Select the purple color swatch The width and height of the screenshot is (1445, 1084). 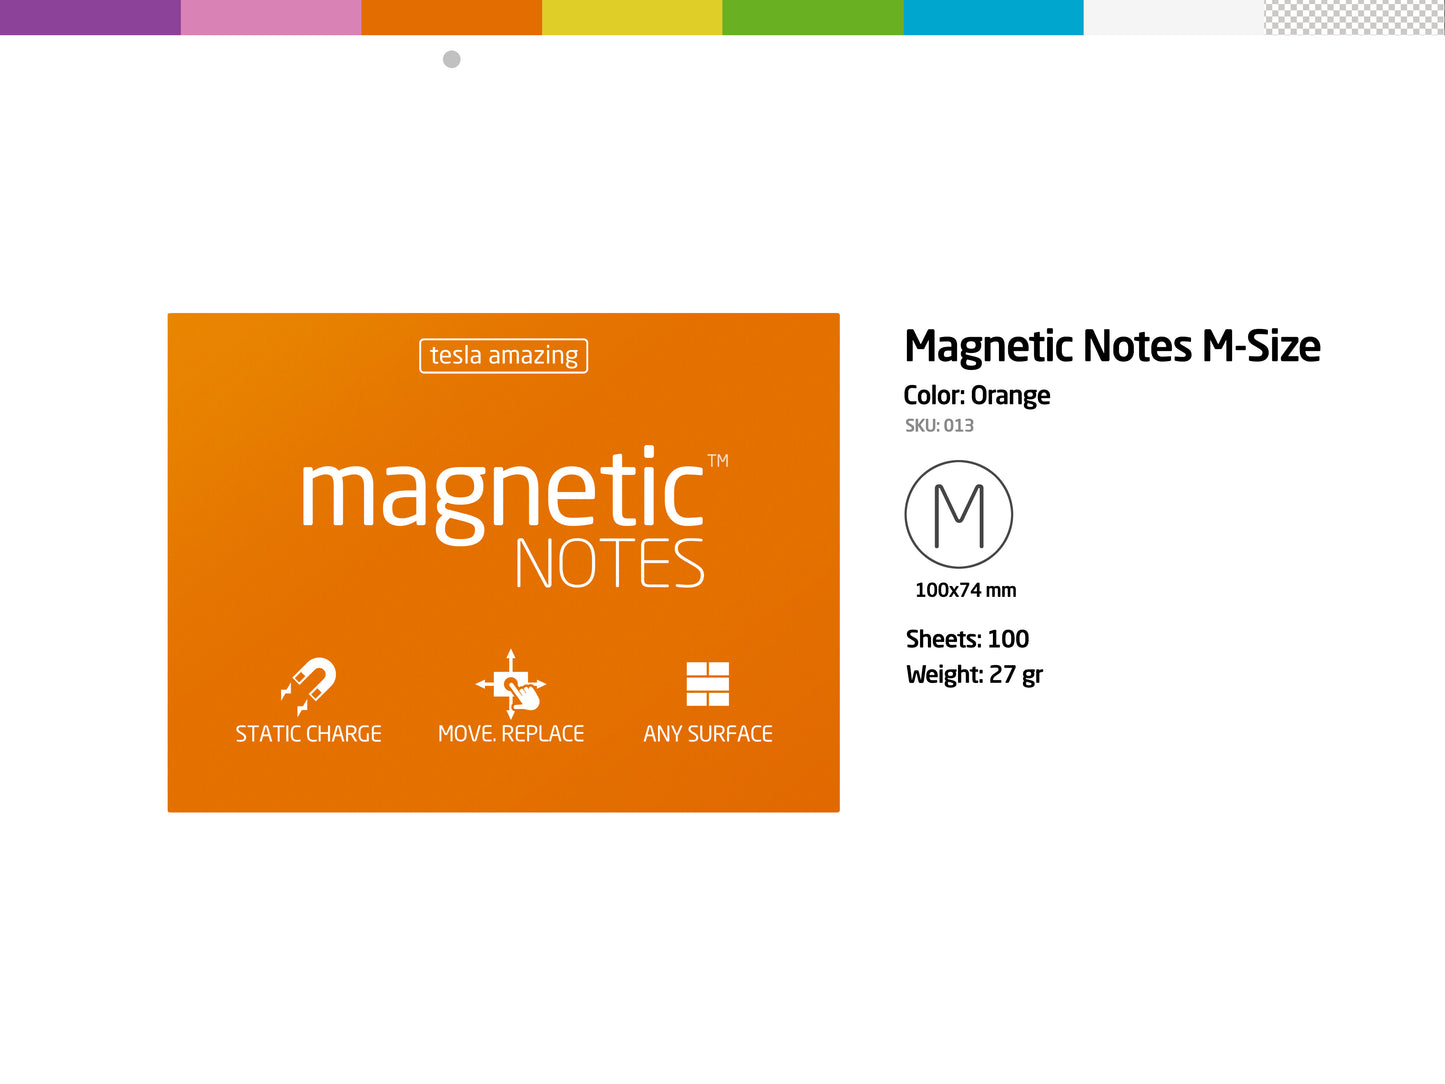tap(90, 17)
